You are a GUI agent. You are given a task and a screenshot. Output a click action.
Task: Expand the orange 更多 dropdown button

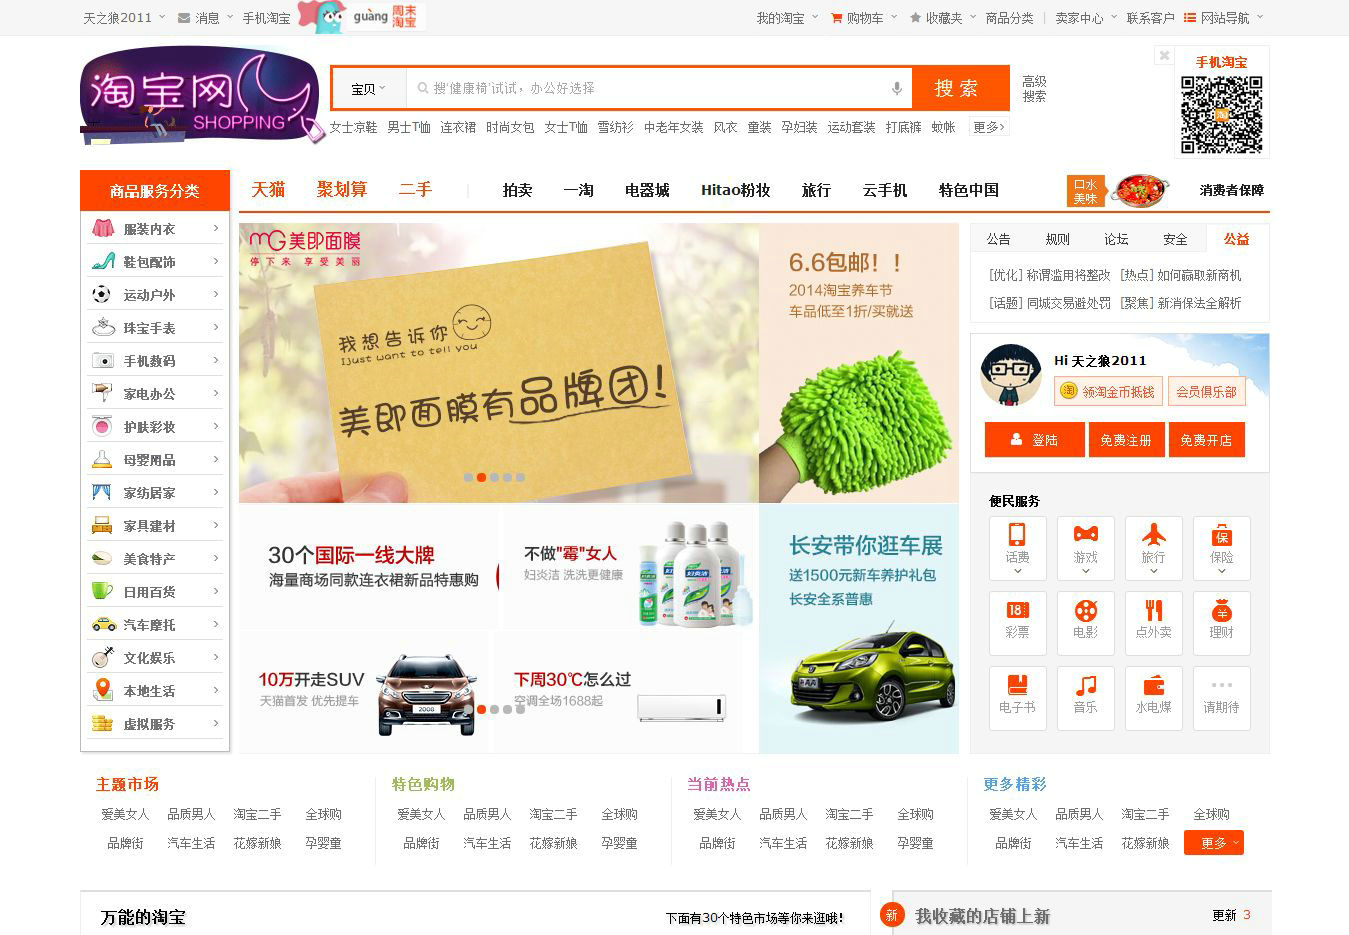1214,843
